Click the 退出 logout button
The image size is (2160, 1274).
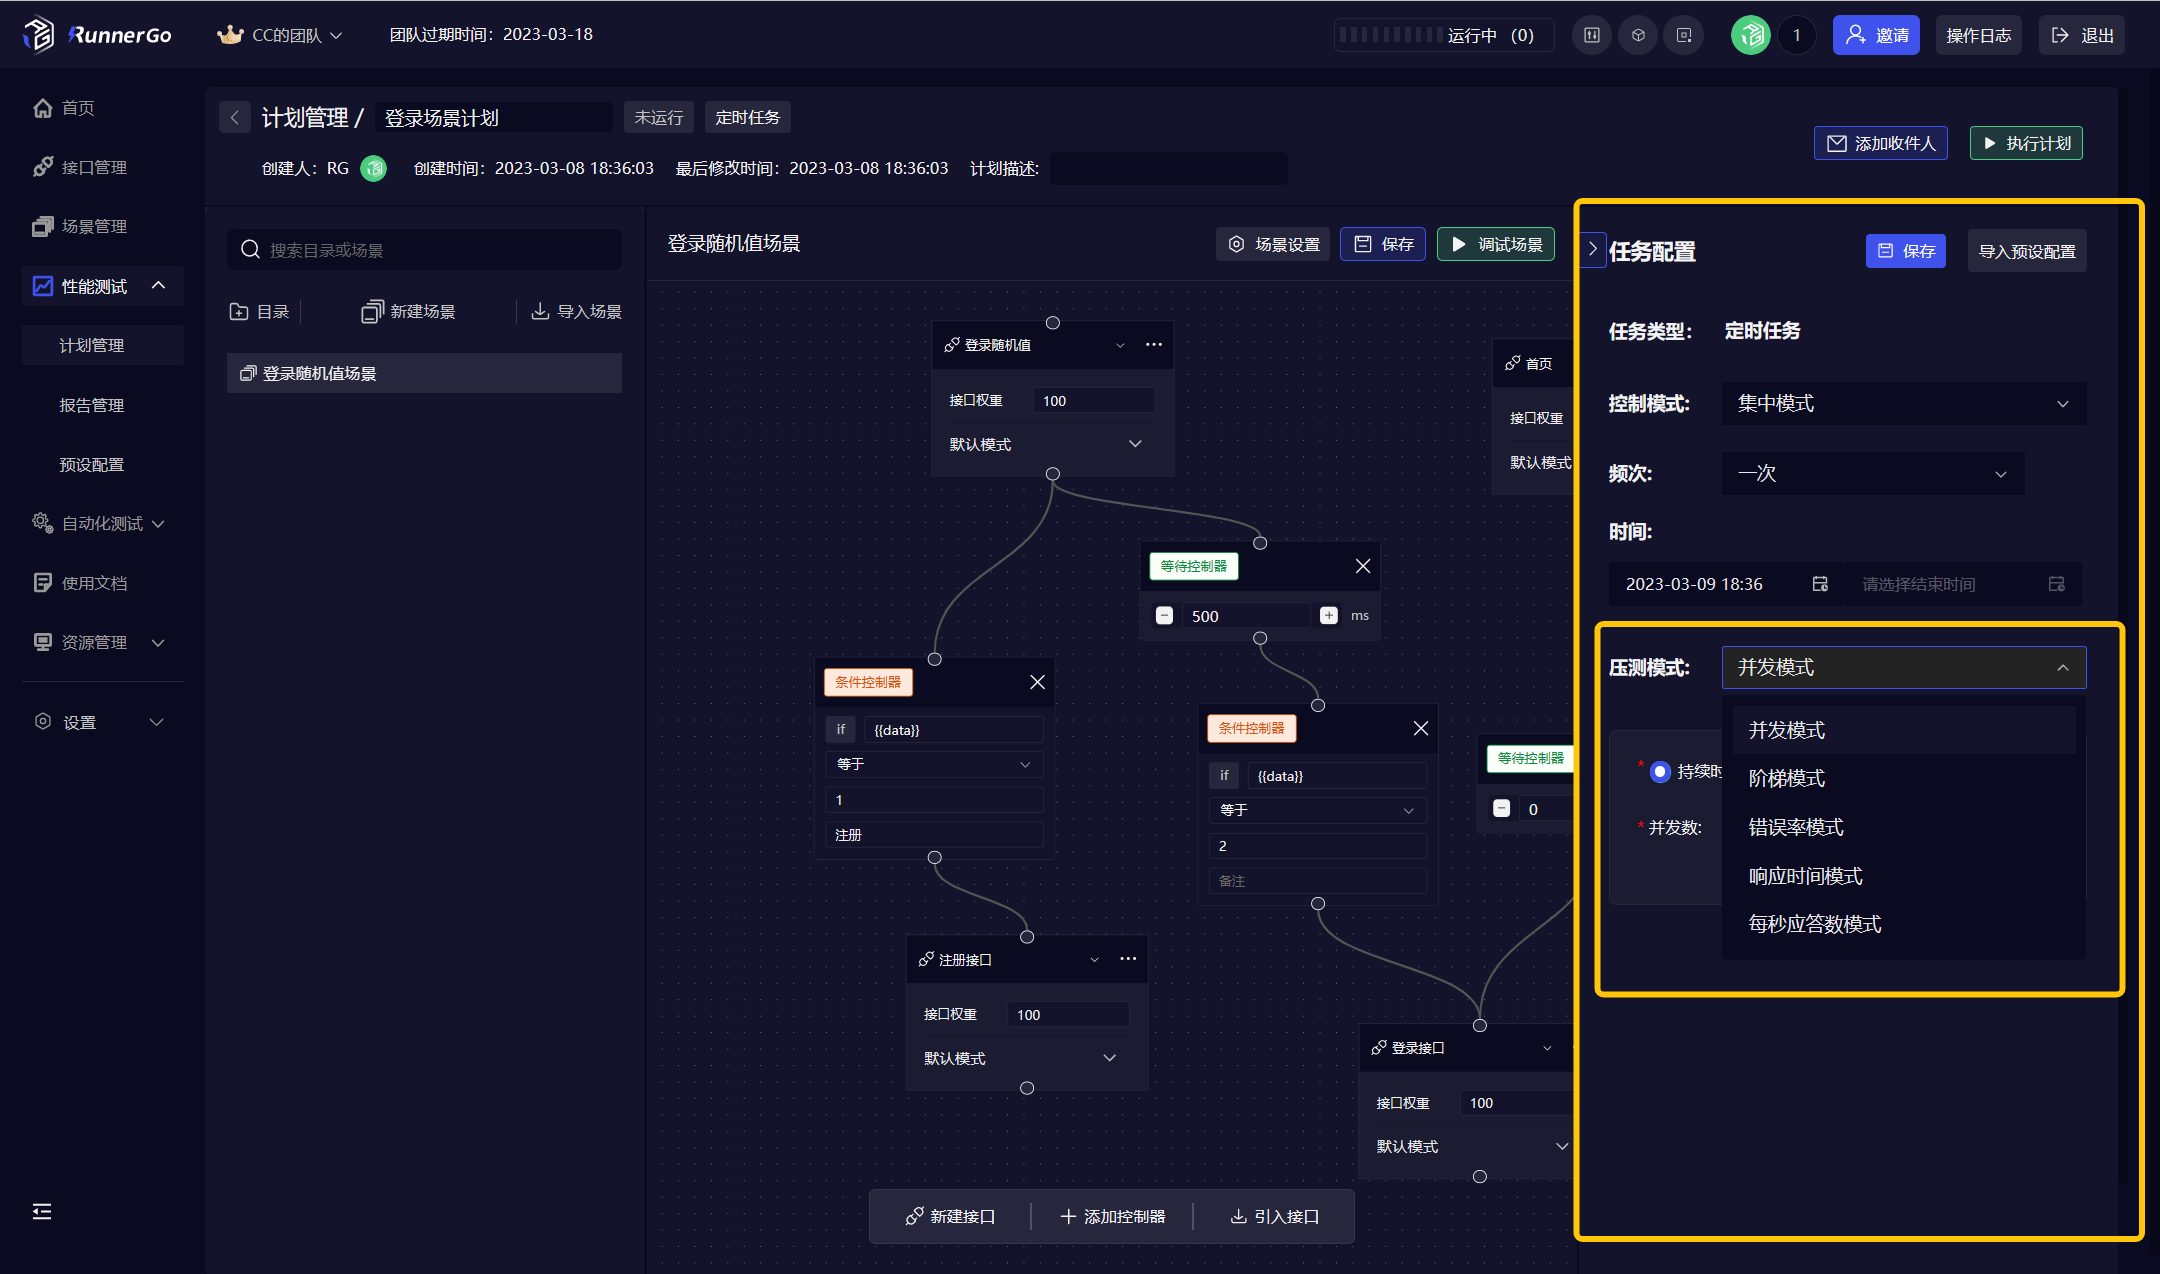tap(2082, 35)
